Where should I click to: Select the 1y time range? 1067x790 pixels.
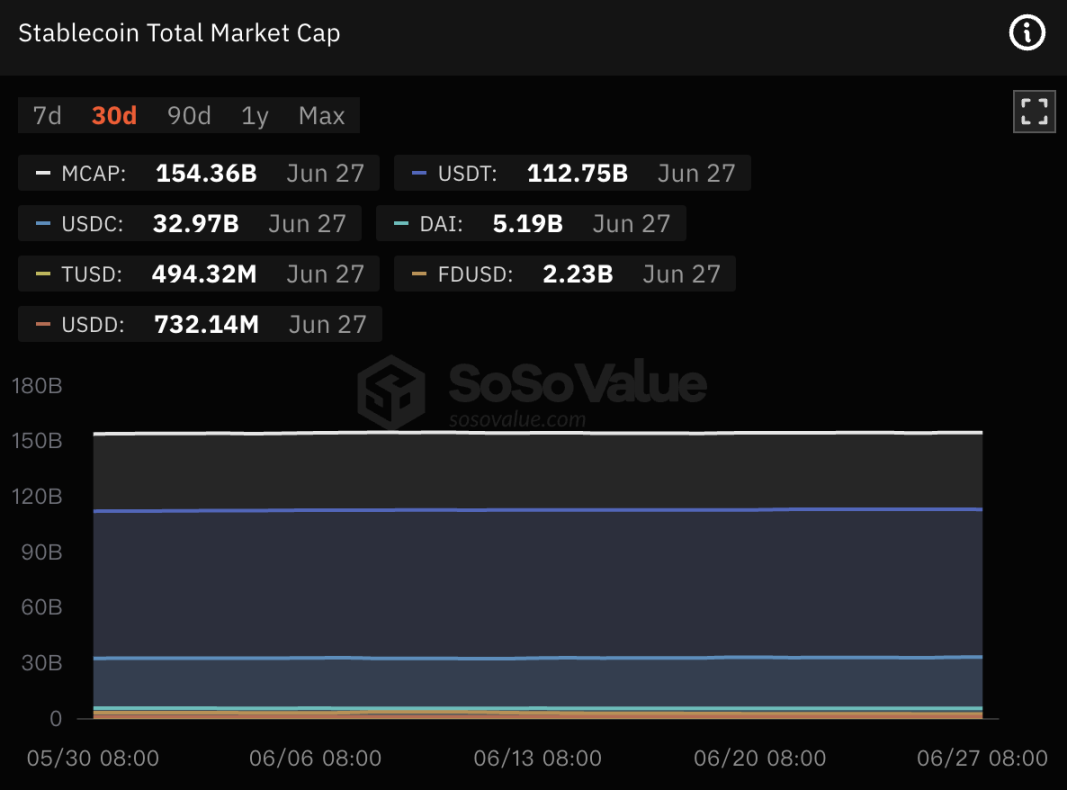pos(255,116)
